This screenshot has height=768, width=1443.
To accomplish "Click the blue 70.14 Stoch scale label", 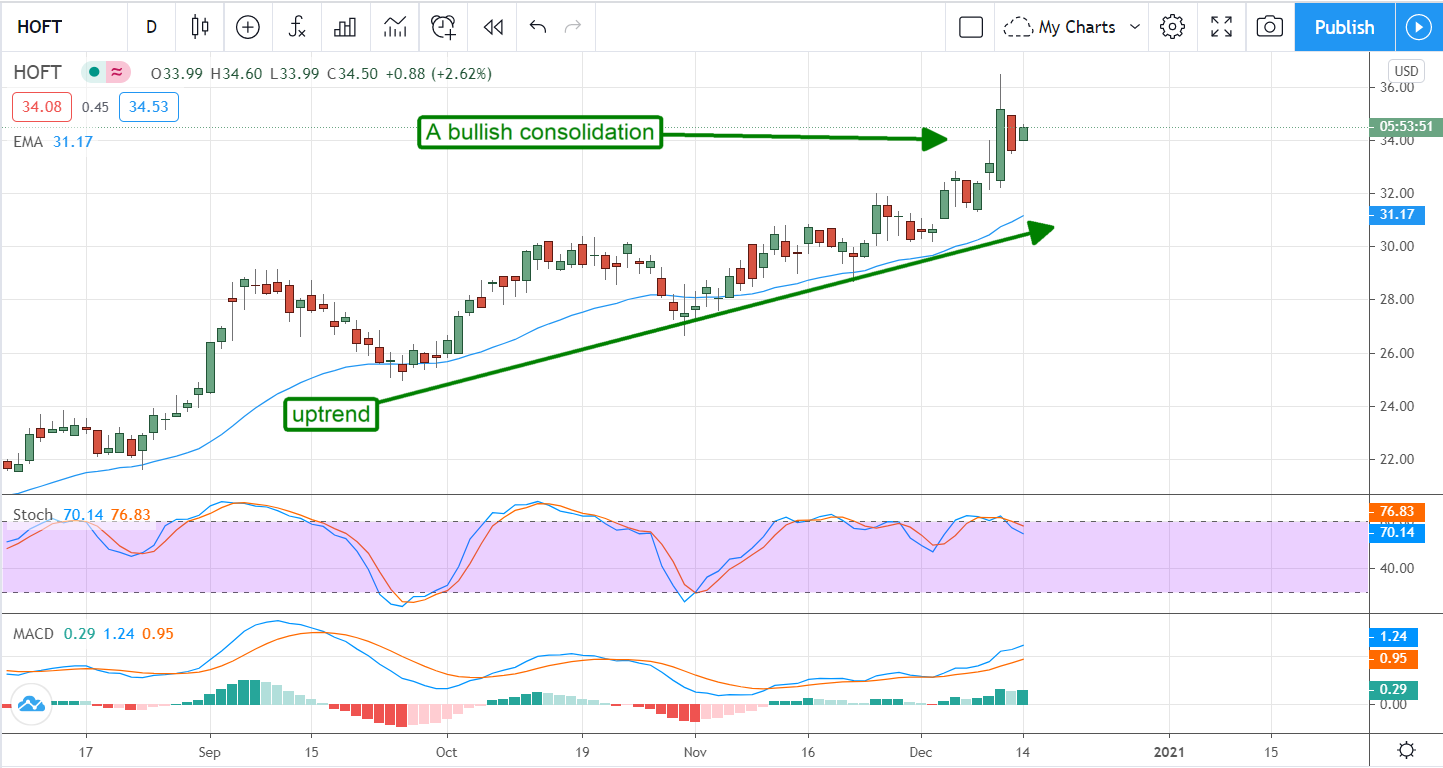I will point(1398,533).
